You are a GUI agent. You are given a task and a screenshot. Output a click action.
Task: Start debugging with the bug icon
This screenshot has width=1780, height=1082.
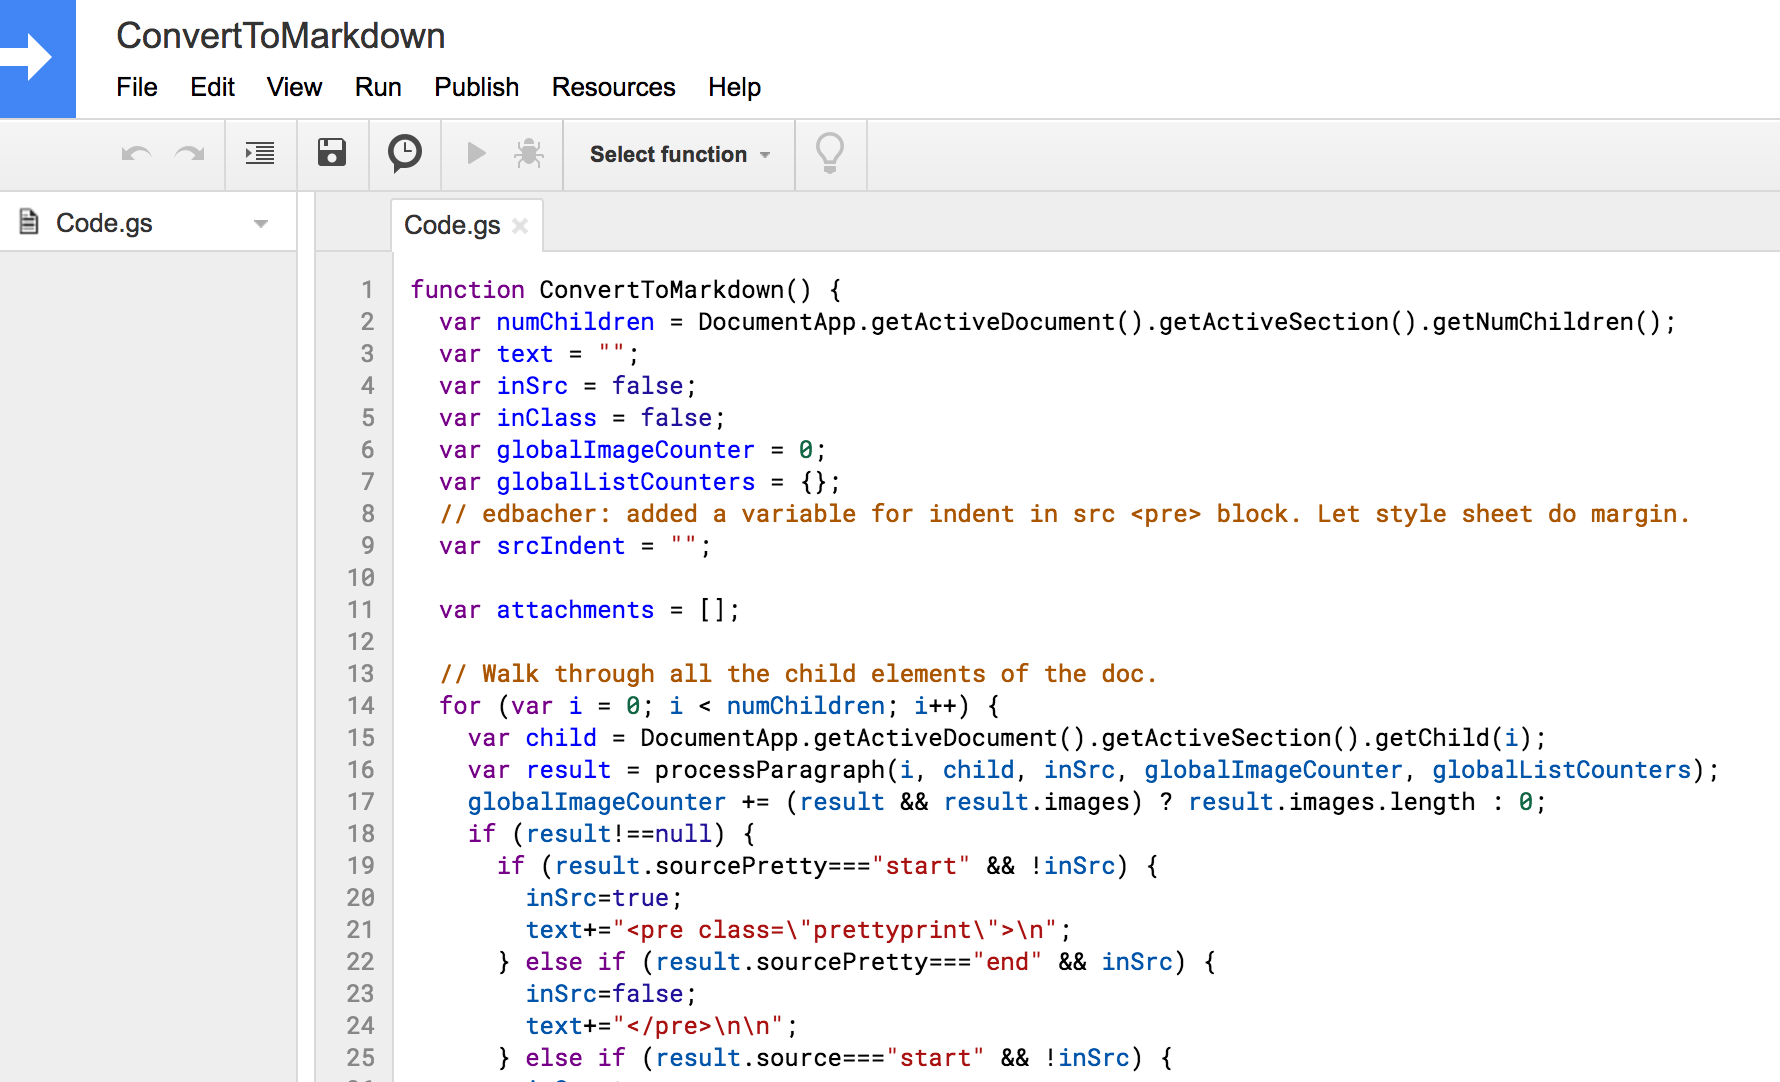529,153
